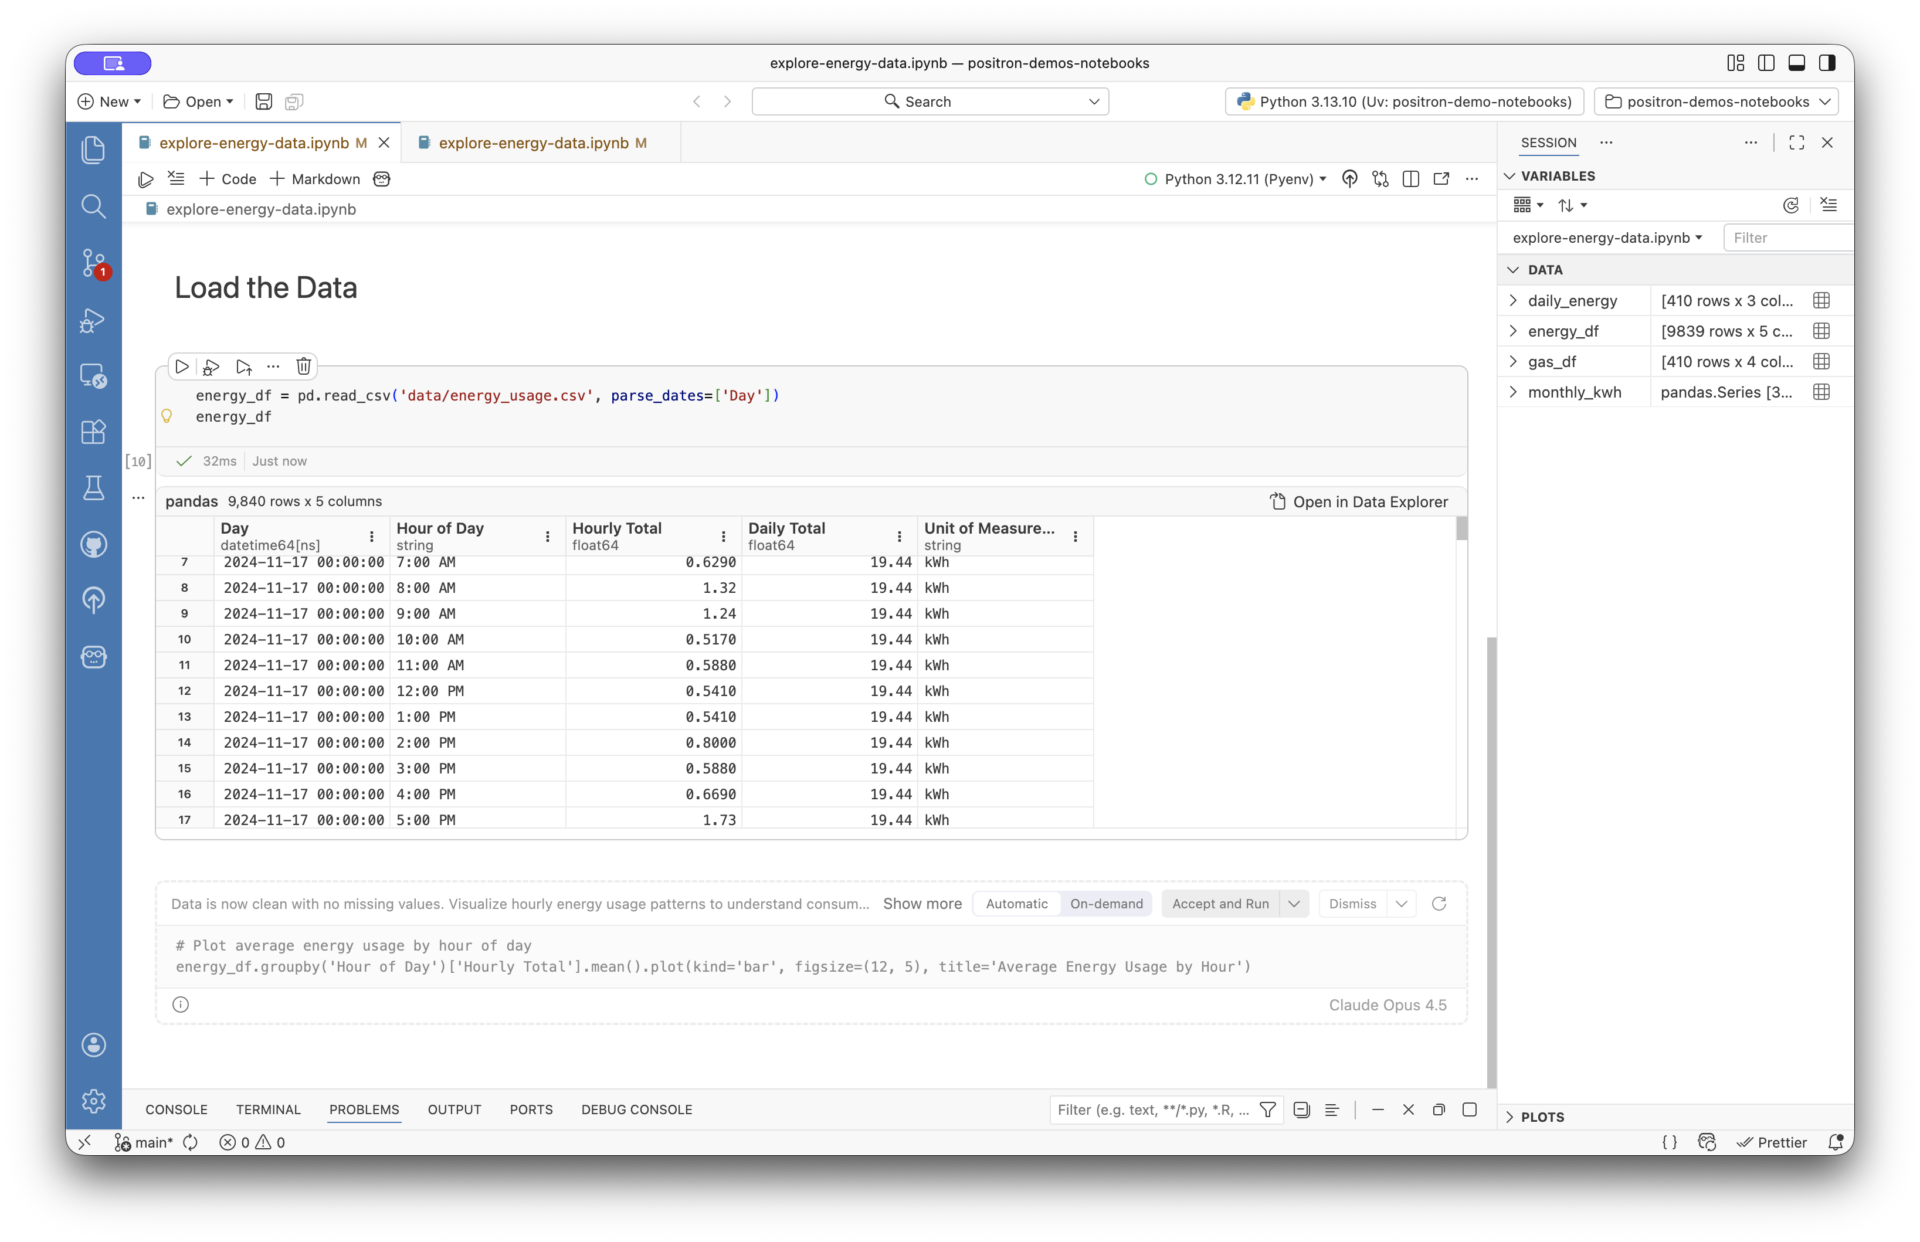Toggle the bottom panel layout button
1920x1242 pixels.
point(1796,63)
